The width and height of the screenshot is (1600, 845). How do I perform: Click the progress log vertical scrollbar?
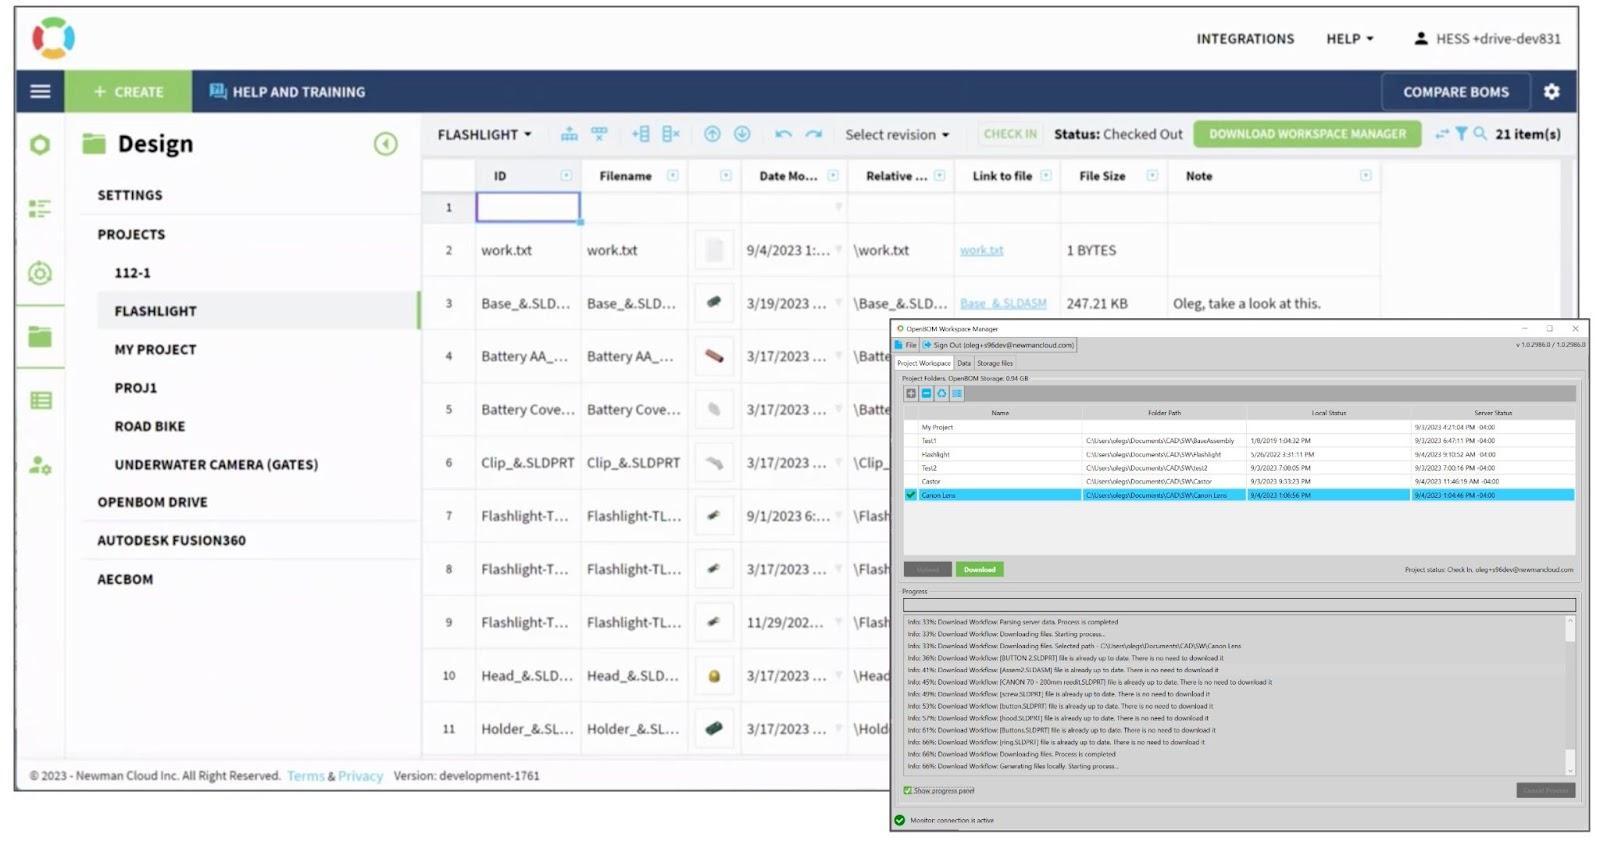[1570, 696]
